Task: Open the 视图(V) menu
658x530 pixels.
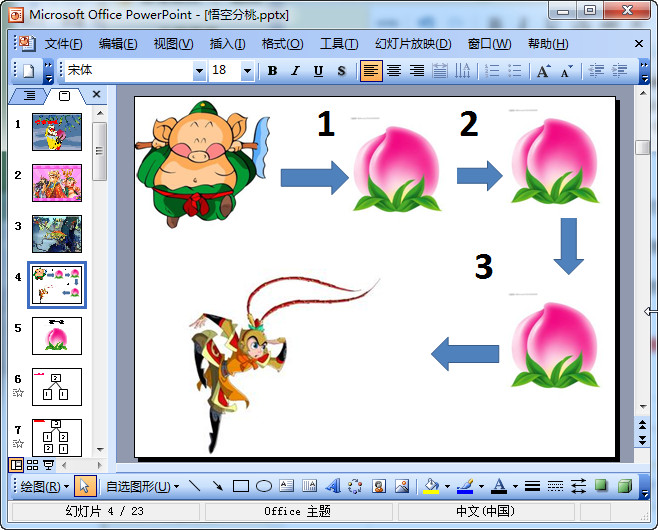Action: click(x=173, y=44)
